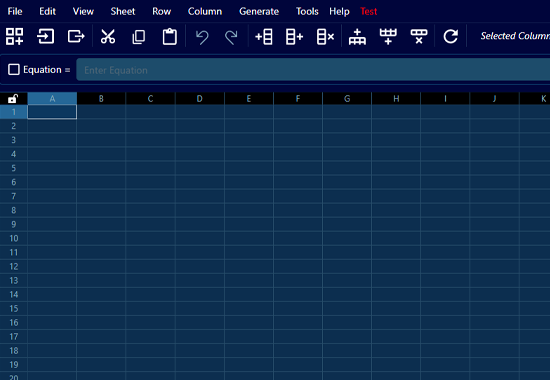Paste with the clipboard icon
550x380 pixels.
point(169,36)
